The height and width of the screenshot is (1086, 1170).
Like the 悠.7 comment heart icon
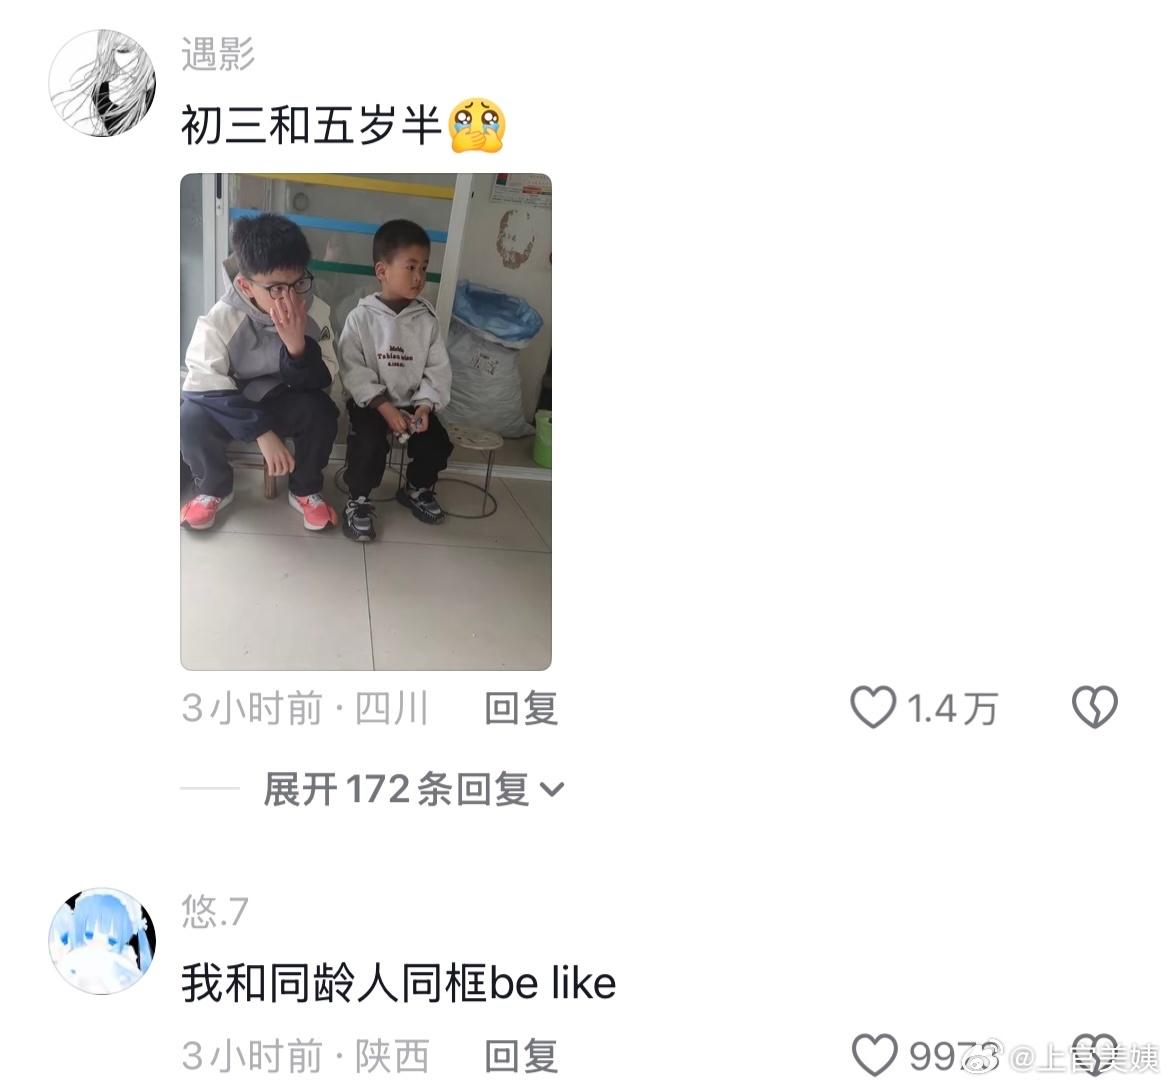[x=874, y=1055]
